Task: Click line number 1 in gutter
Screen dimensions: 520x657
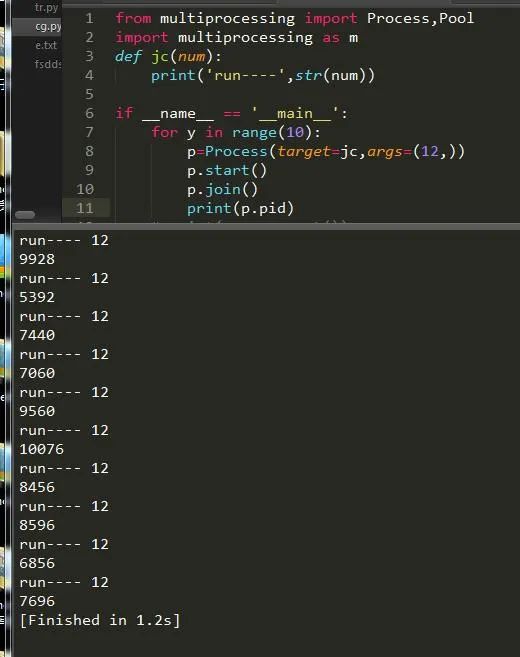Action: coord(89,18)
